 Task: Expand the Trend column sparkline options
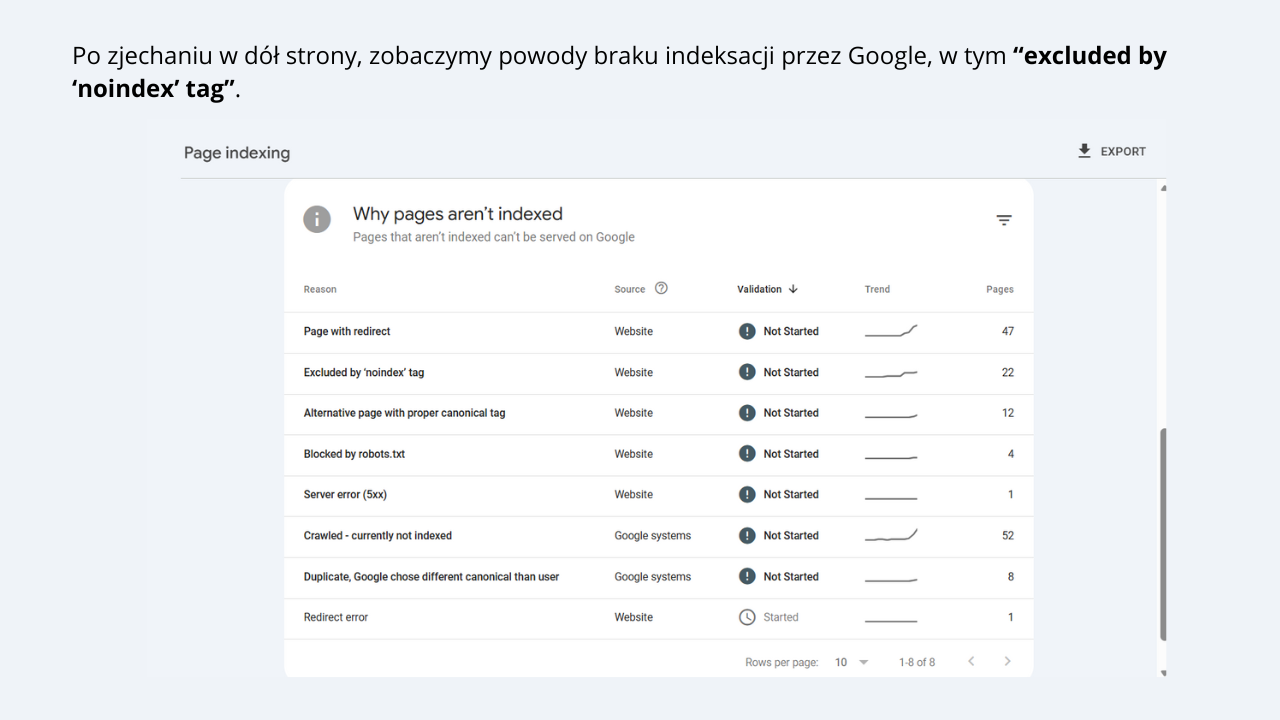[877, 289]
